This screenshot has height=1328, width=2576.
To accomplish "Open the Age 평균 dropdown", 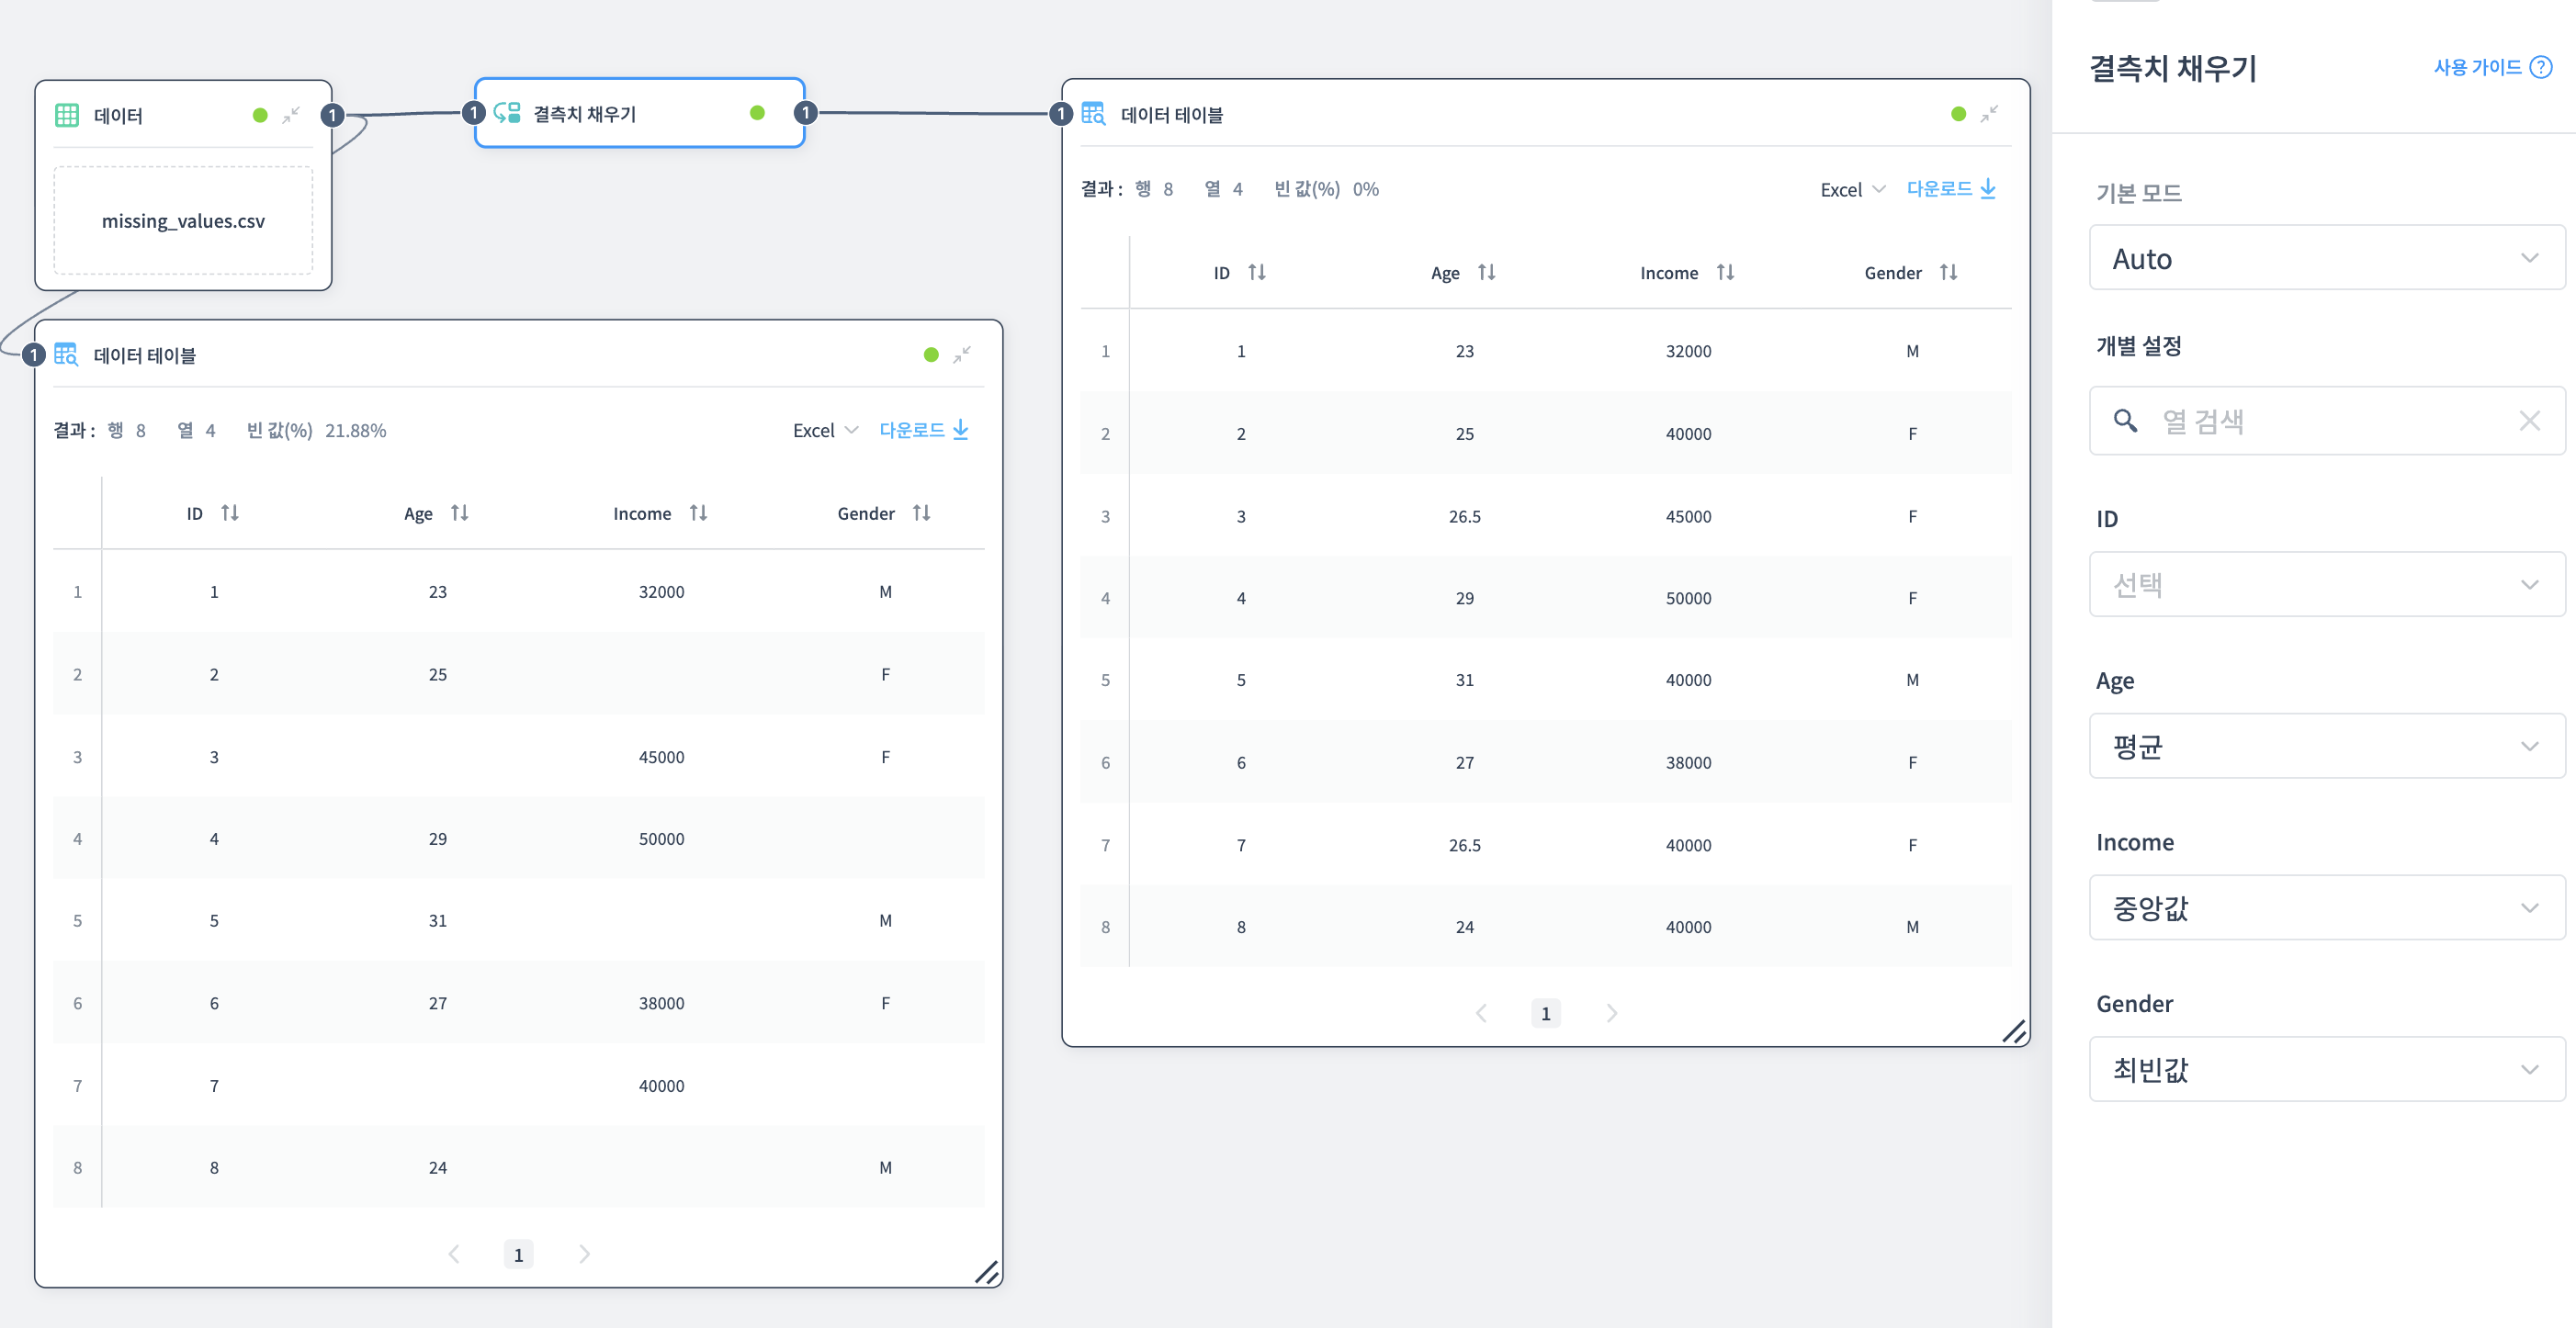I will 2326,746.
